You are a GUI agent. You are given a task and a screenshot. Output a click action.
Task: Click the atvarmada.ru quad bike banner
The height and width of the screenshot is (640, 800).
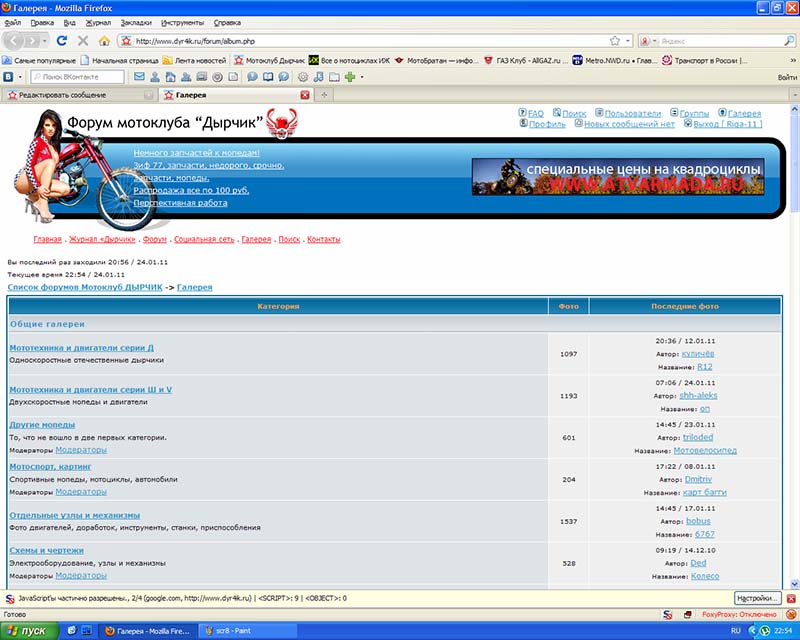tap(618, 177)
